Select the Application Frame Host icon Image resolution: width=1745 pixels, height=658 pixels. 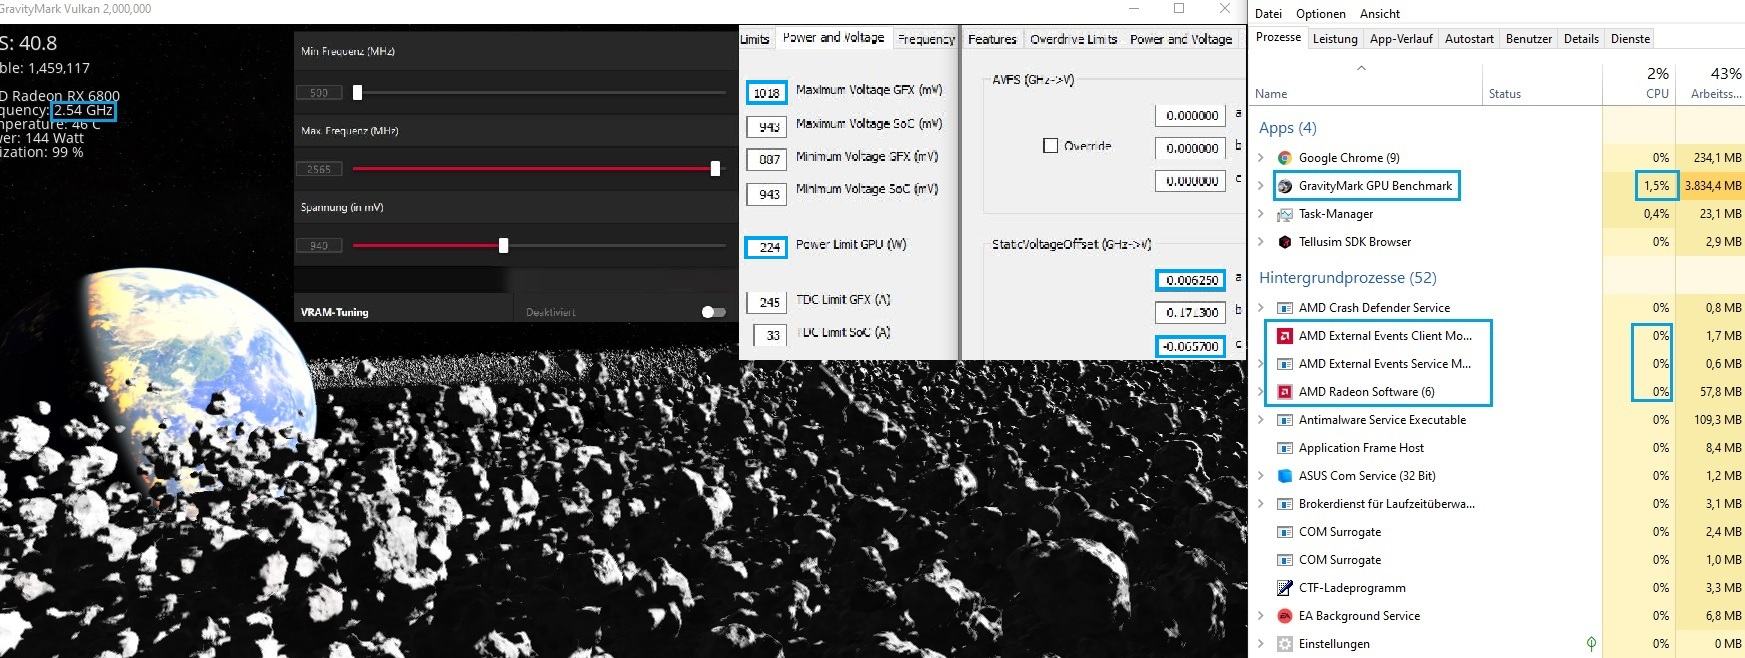(x=1285, y=448)
